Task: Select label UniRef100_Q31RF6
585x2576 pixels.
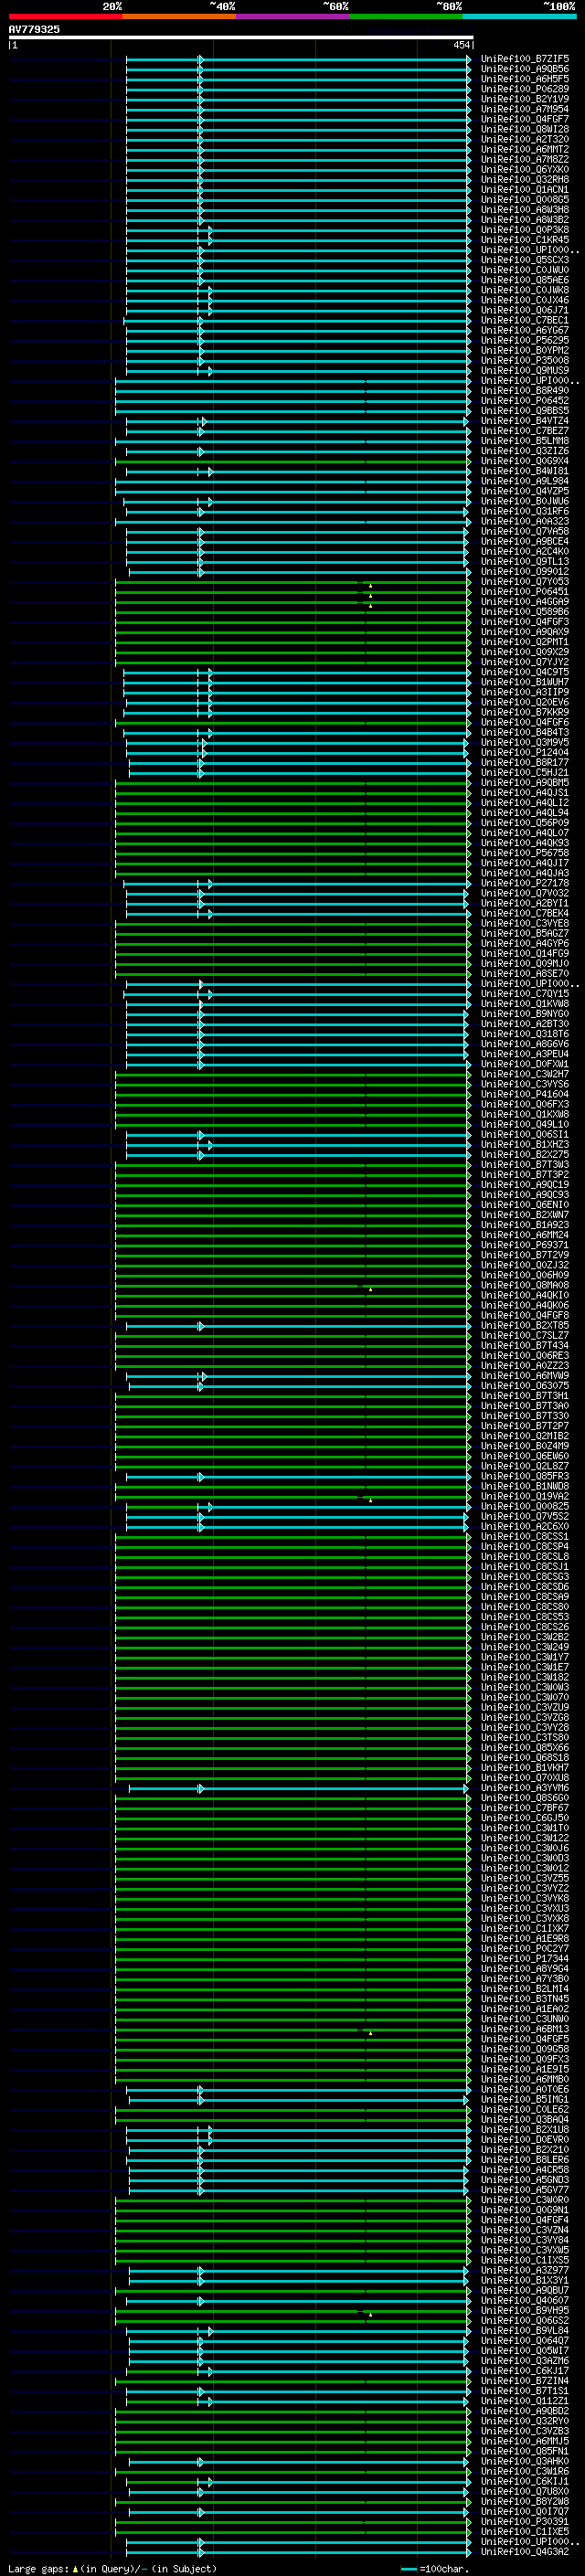Action: (525, 511)
